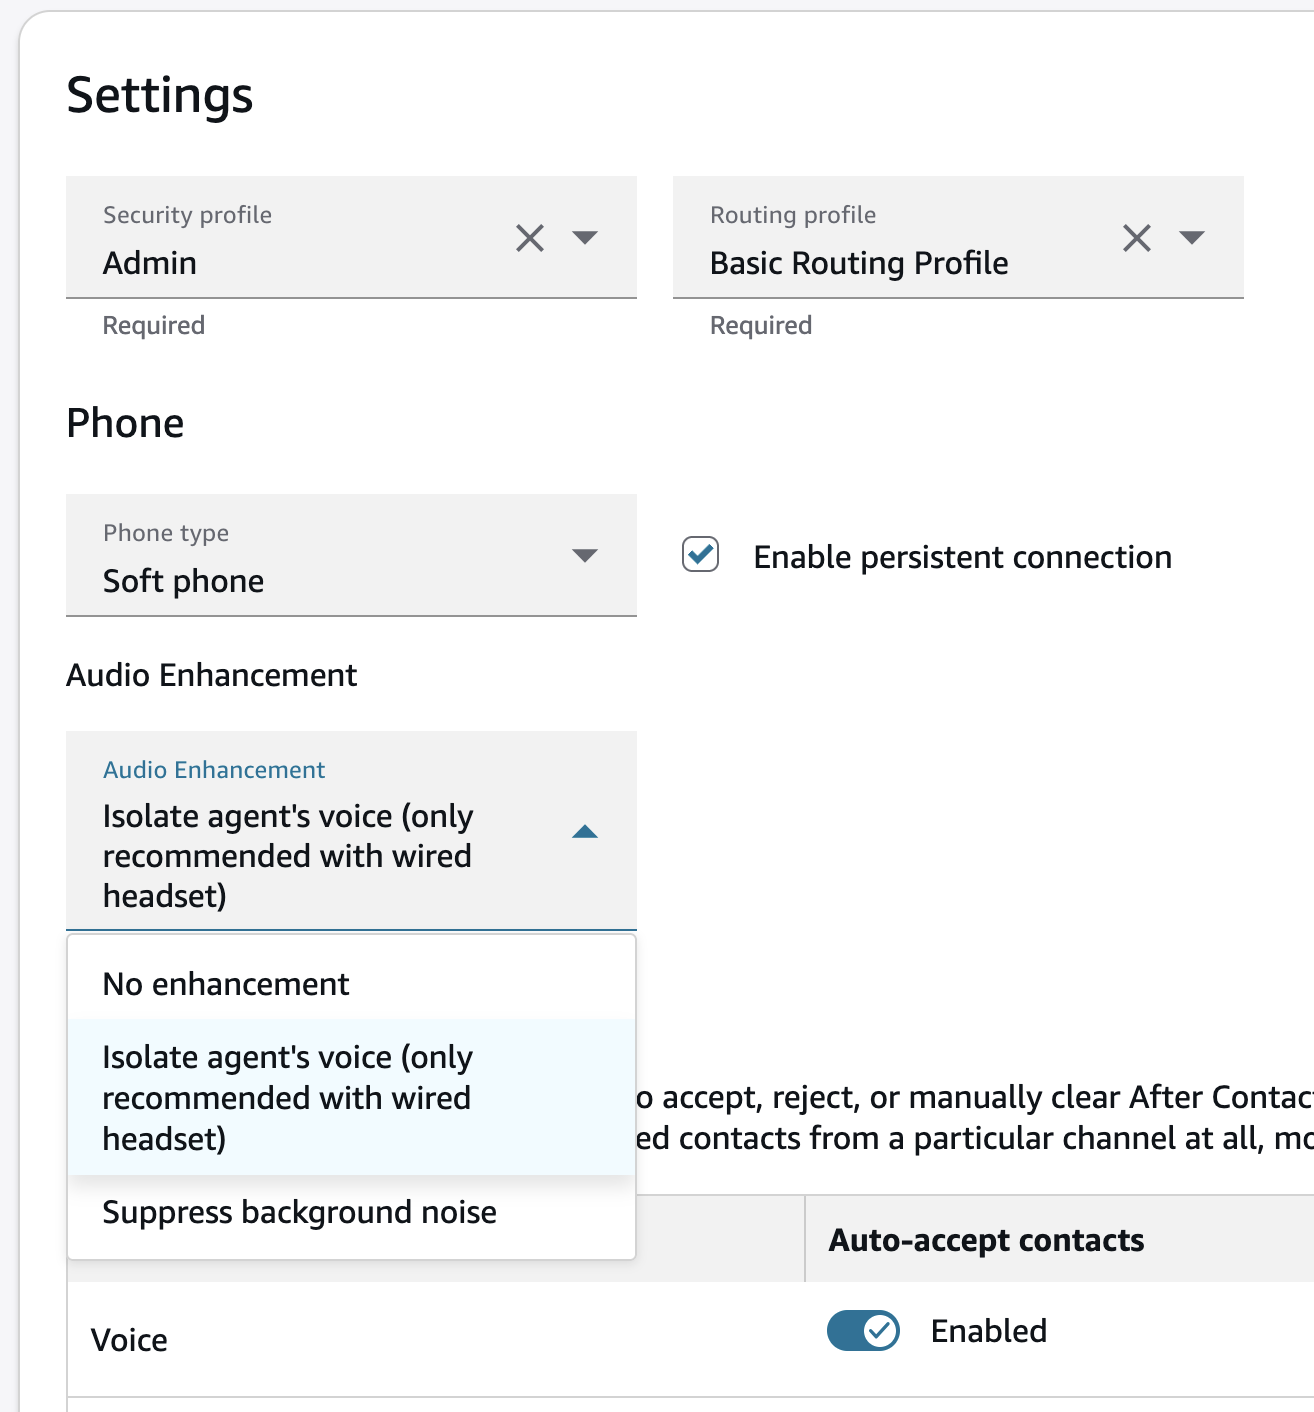Click the Phone type dropdown arrow

click(x=586, y=556)
